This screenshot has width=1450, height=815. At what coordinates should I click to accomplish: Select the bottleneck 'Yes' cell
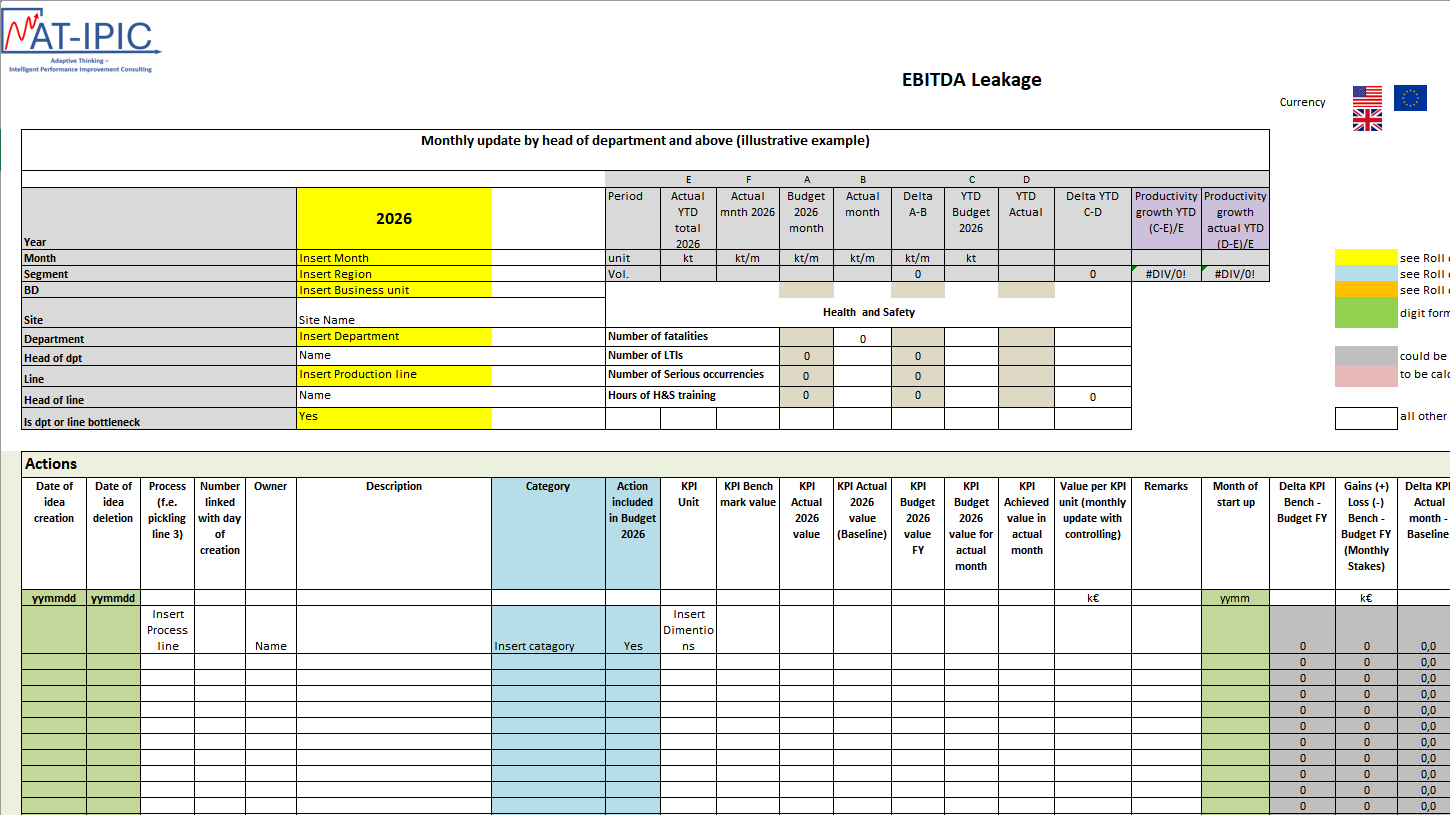click(394, 419)
